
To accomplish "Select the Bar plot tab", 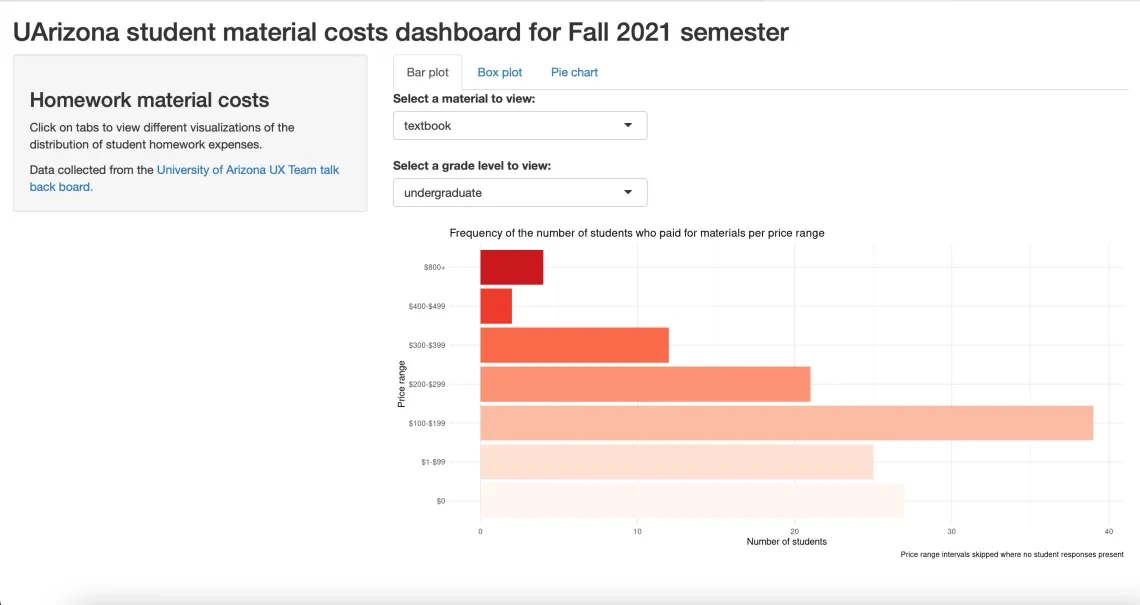I will pos(426,71).
